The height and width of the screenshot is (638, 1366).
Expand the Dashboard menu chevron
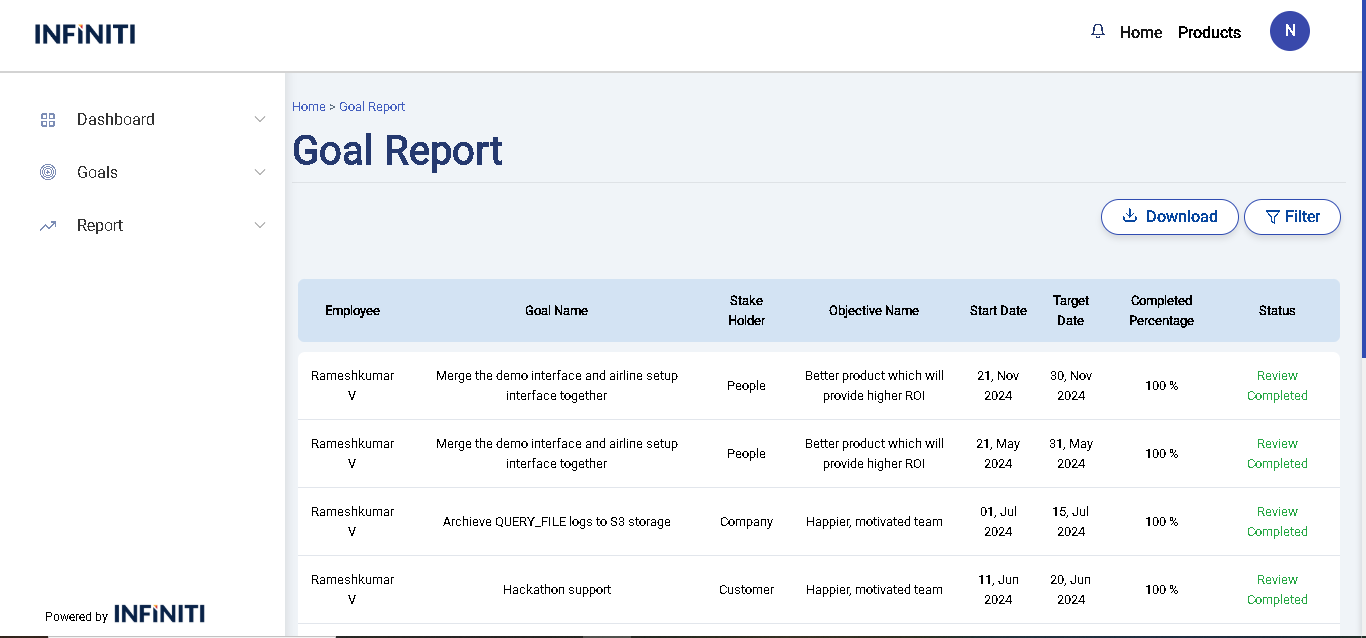tap(260, 120)
